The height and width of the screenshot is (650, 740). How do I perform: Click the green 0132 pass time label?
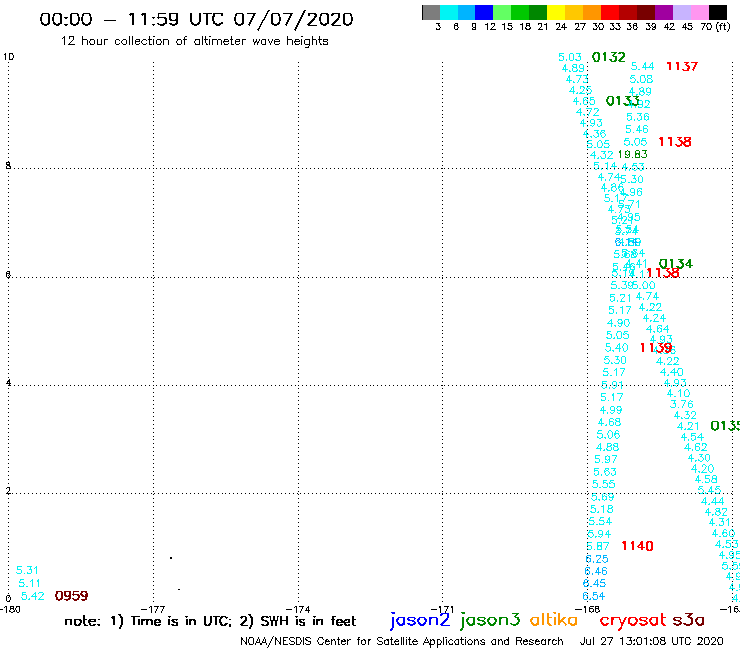pyautogui.click(x=608, y=57)
